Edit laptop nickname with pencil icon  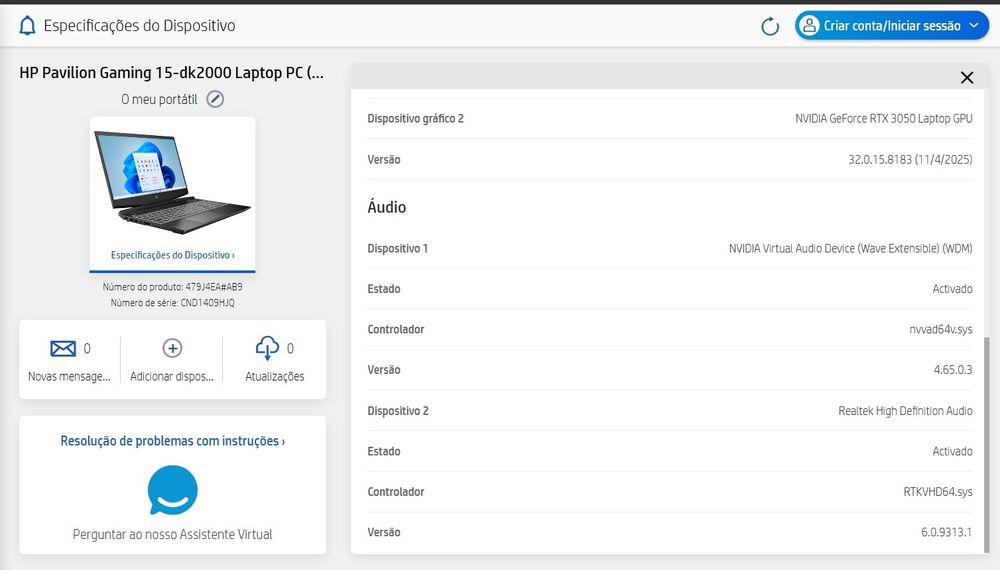point(215,99)
